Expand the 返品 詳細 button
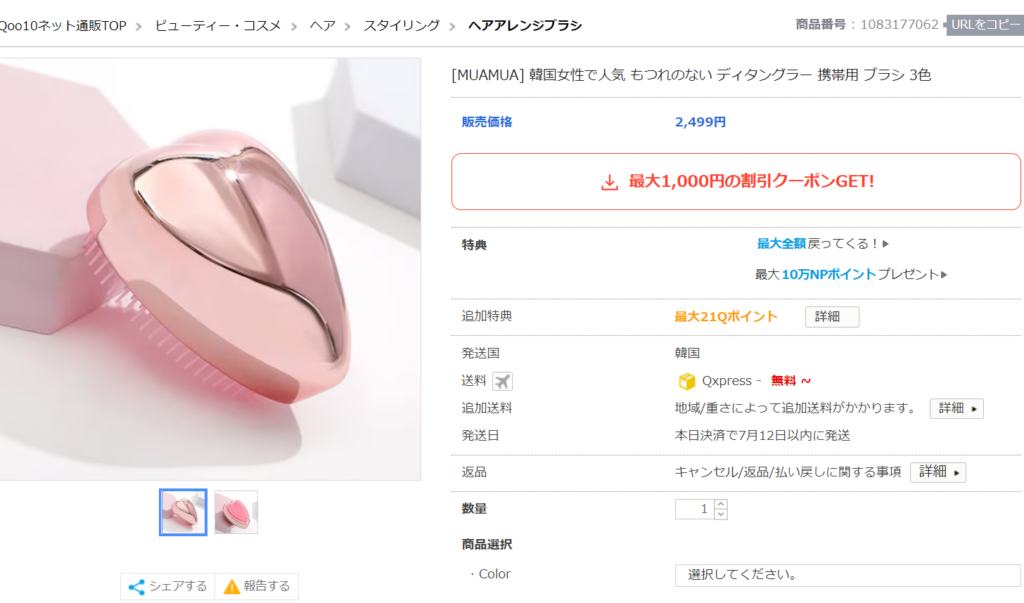Viewport: 1024px width, 603px height. (x=937, y=472)
